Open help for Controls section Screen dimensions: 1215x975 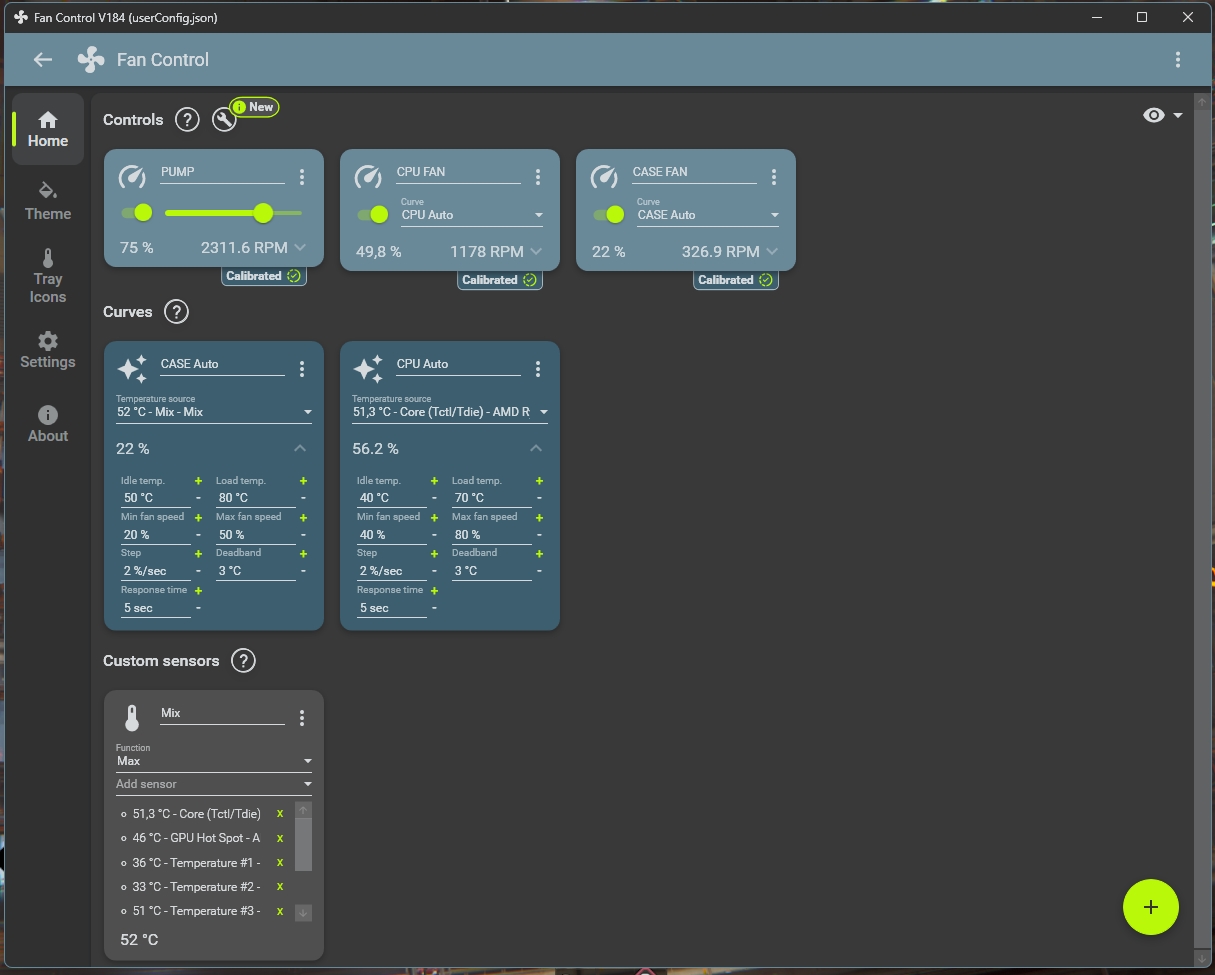click(x=187, y=120)
